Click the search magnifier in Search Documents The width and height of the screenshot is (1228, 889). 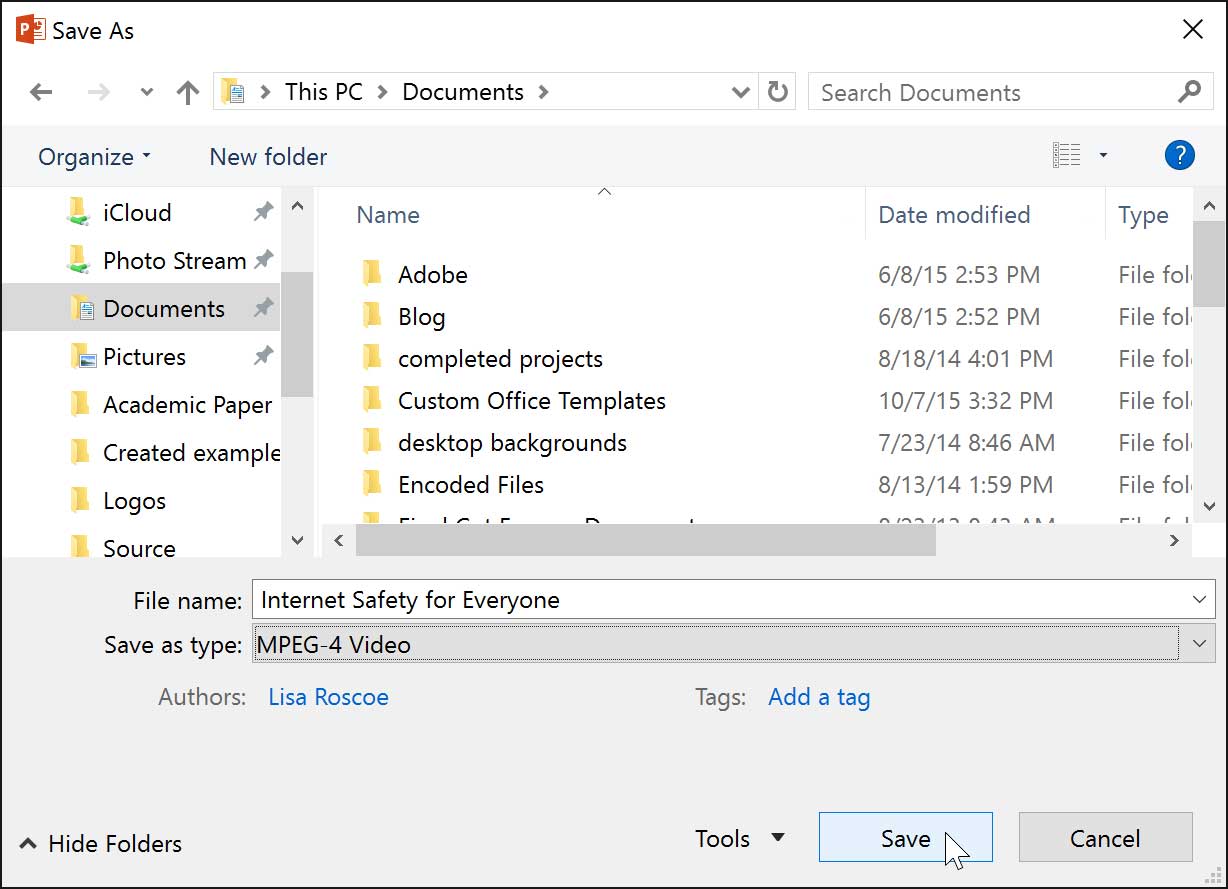coord(1188,91)
